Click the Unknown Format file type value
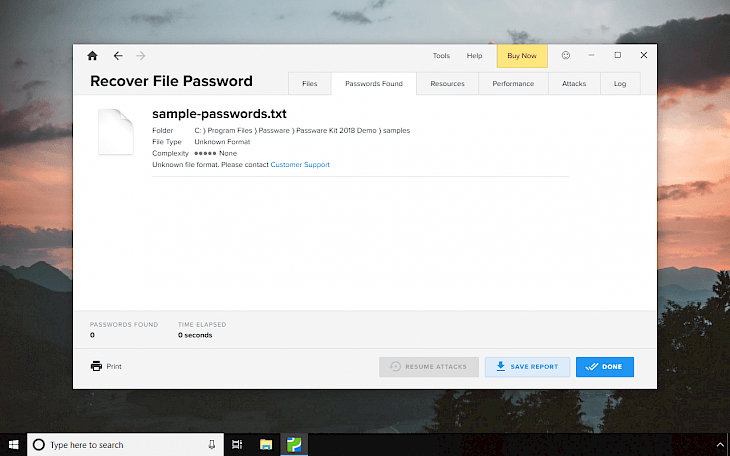The image size is (730, 456). point(222,142)
